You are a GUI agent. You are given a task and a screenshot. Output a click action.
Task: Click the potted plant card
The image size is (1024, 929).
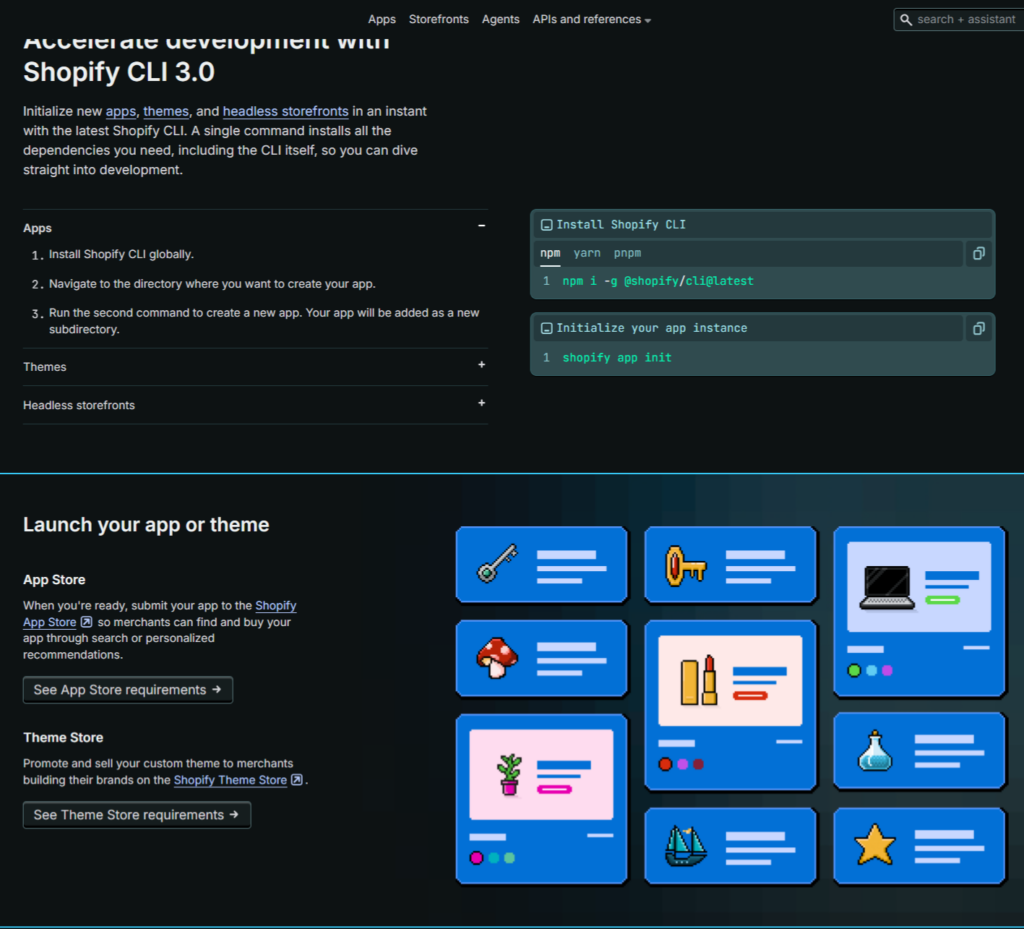[x=541, y=799]
